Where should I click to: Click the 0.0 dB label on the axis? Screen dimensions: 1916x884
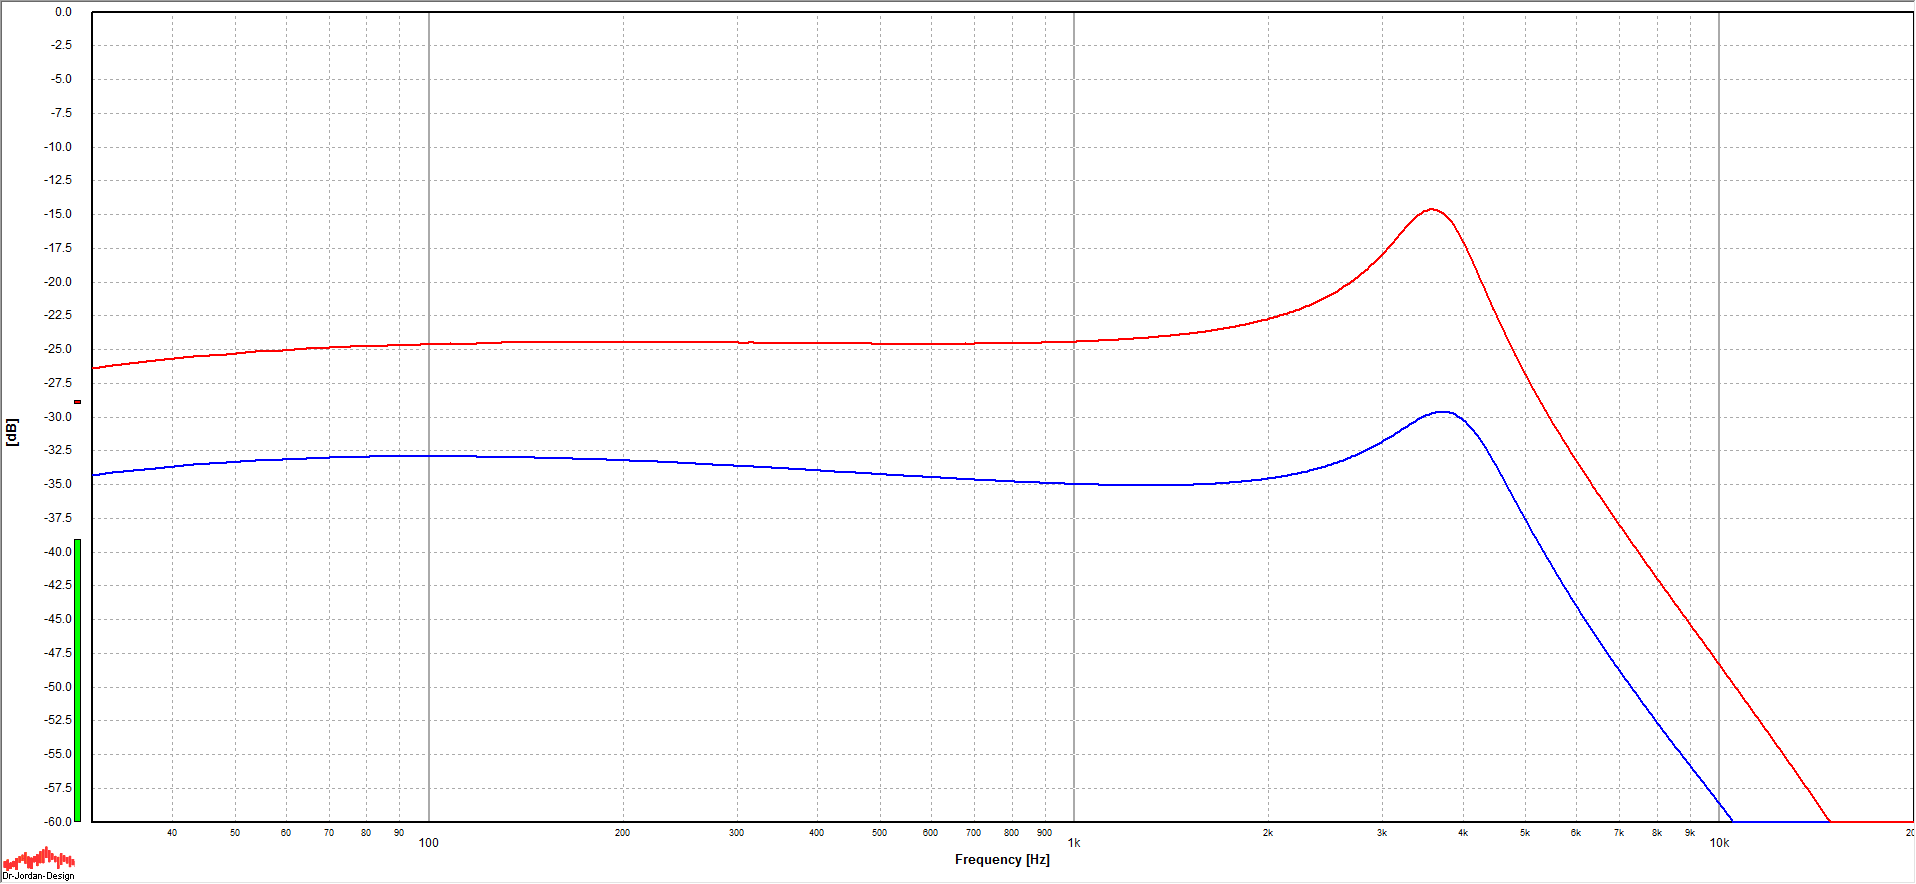pyautogui.click(x=63, y=12)
